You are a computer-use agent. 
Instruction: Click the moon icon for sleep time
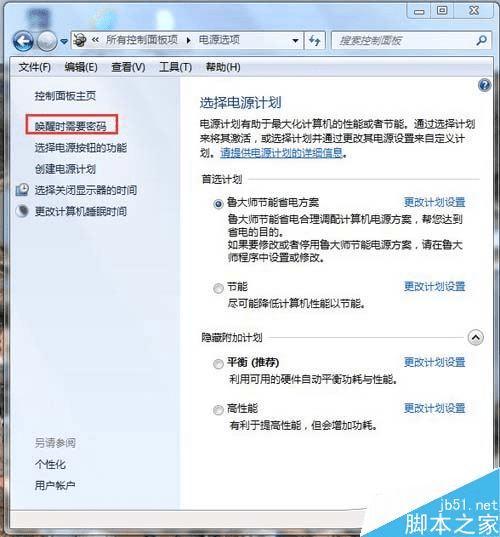(x=22, y=211)
